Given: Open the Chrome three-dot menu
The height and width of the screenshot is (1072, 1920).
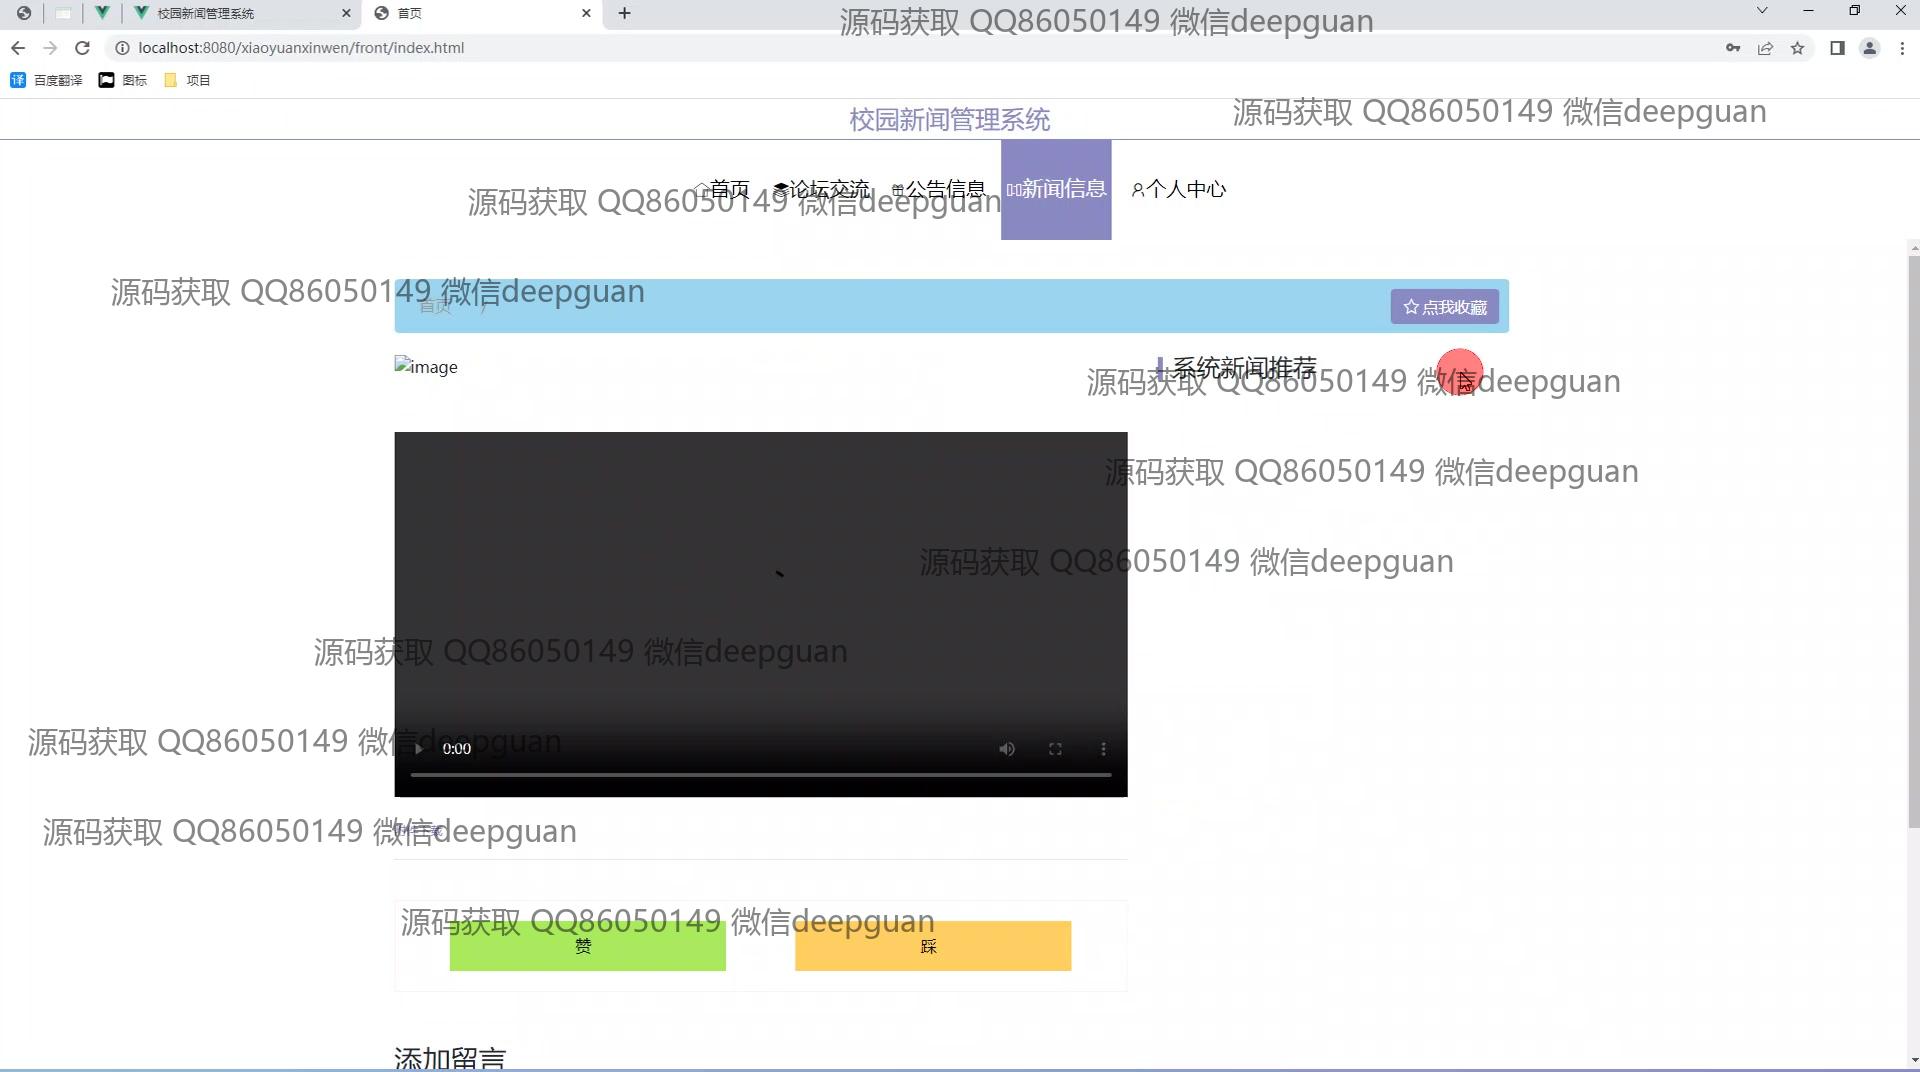Looking at the screenshot, I should point(1902,48).
